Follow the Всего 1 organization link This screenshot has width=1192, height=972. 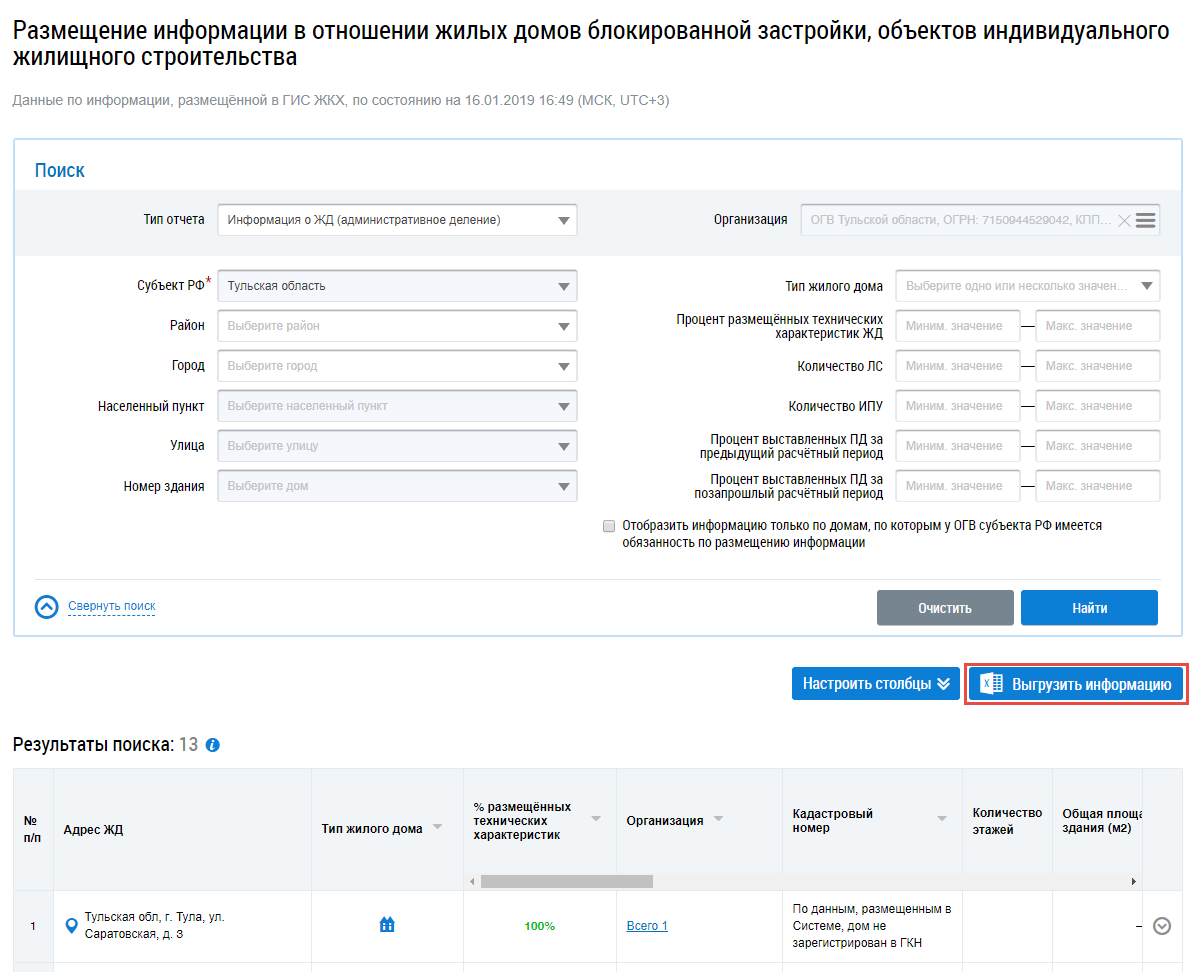click(x=647, y=926)
